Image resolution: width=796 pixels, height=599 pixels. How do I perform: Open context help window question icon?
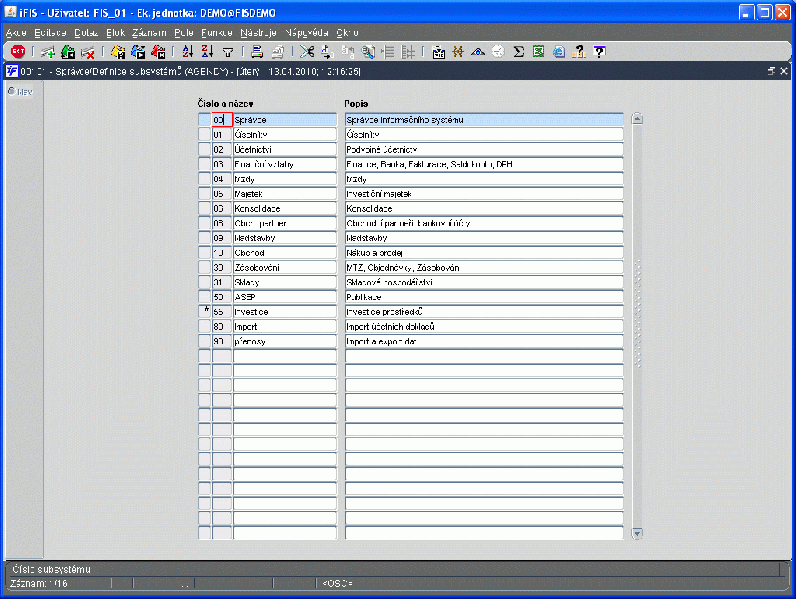coord(599,51)
